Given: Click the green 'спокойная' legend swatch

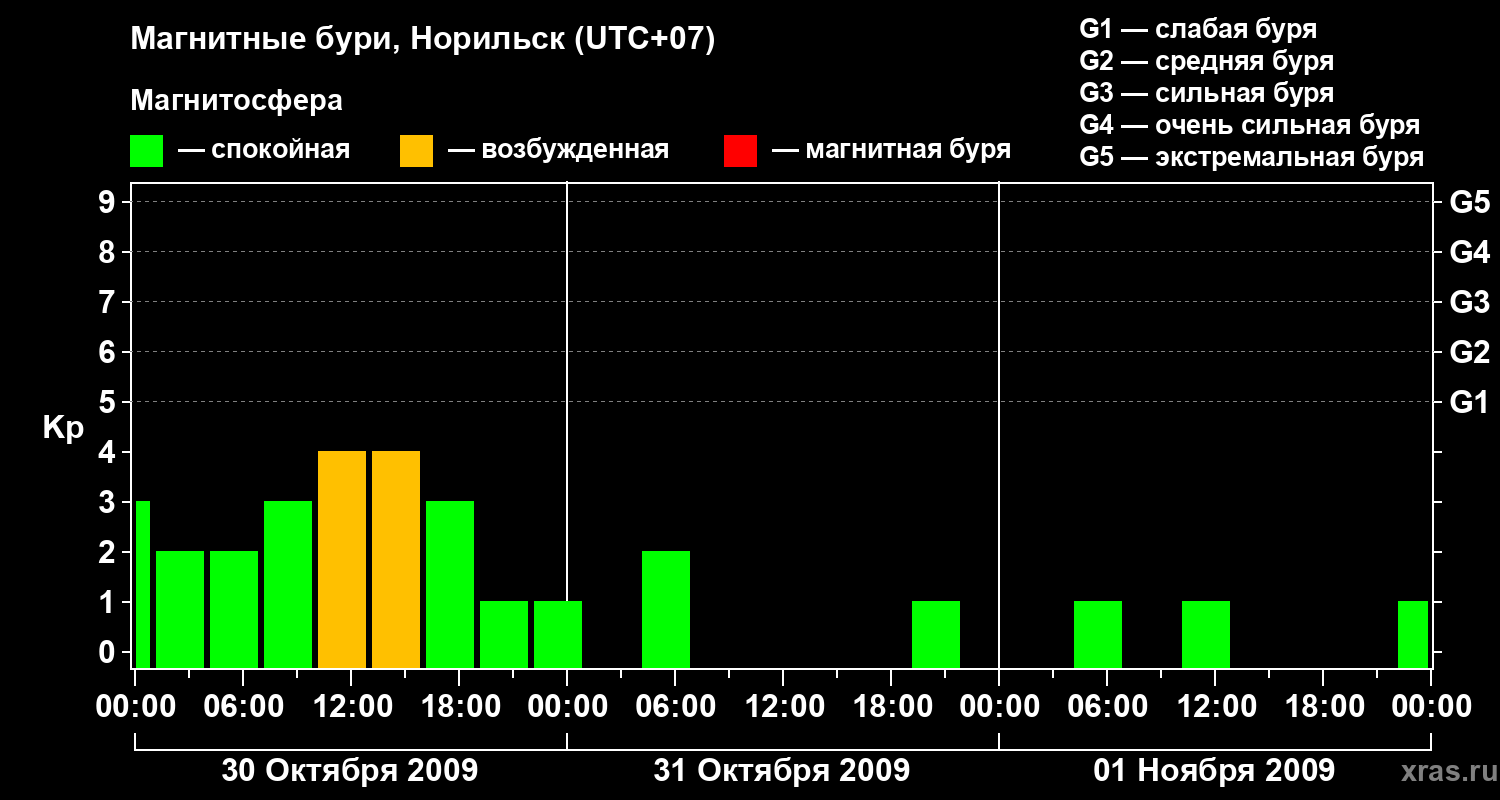Looking at the screenshot, I should 147,151.
